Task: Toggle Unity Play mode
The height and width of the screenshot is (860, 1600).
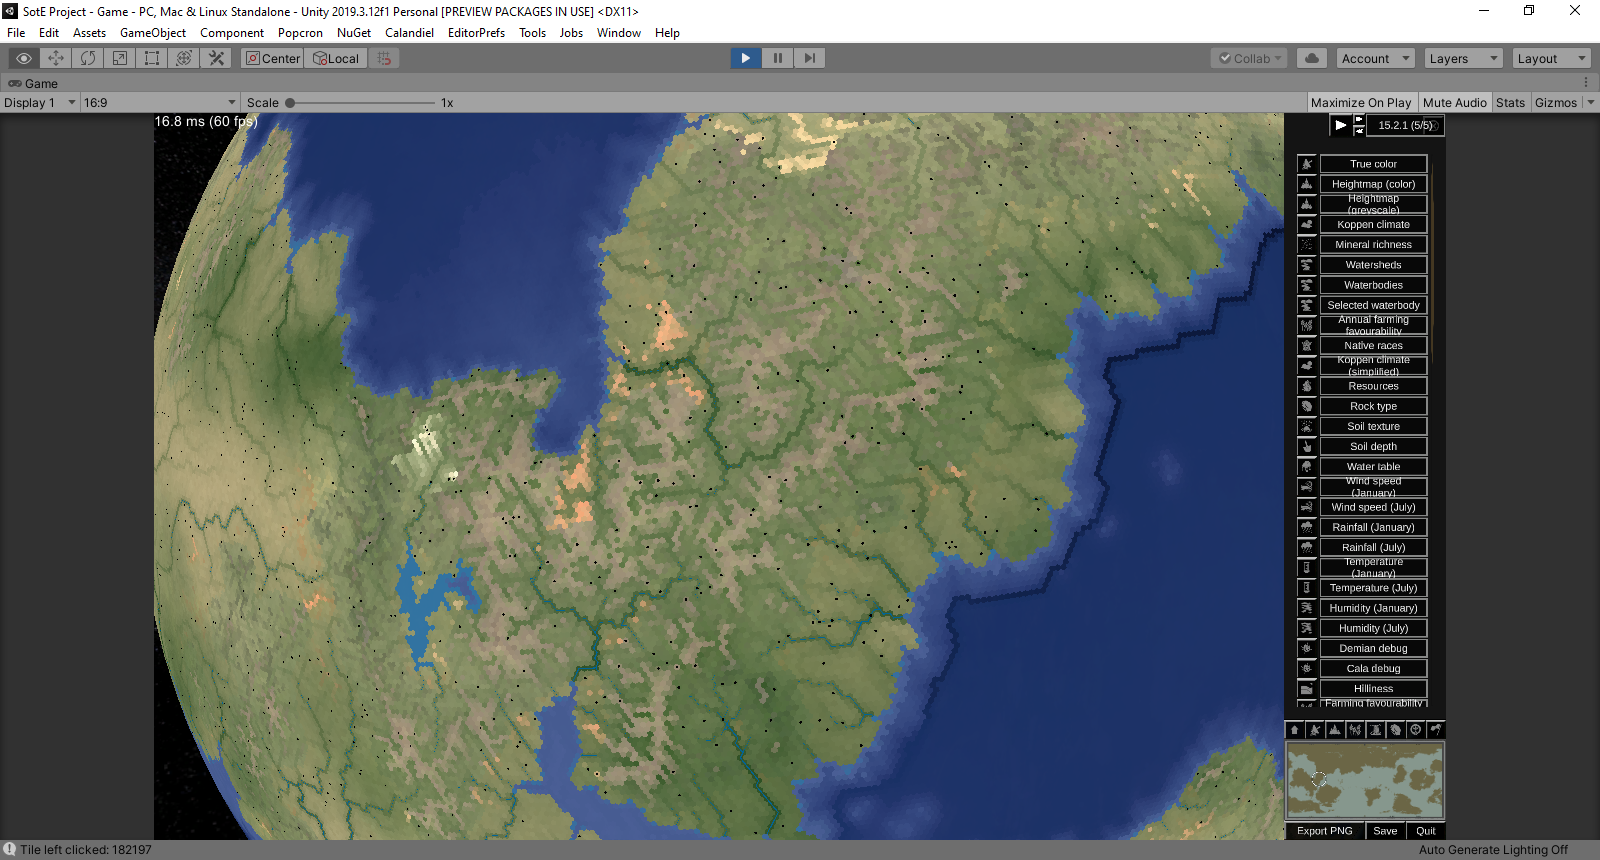Action: (746, 58)
